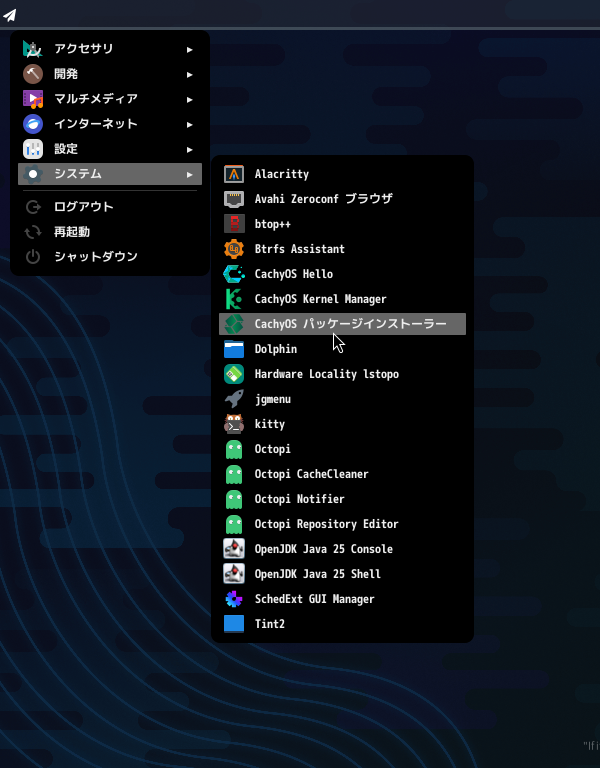Open the 開発 menu category
600x768 pixels.
click(110, 74)
